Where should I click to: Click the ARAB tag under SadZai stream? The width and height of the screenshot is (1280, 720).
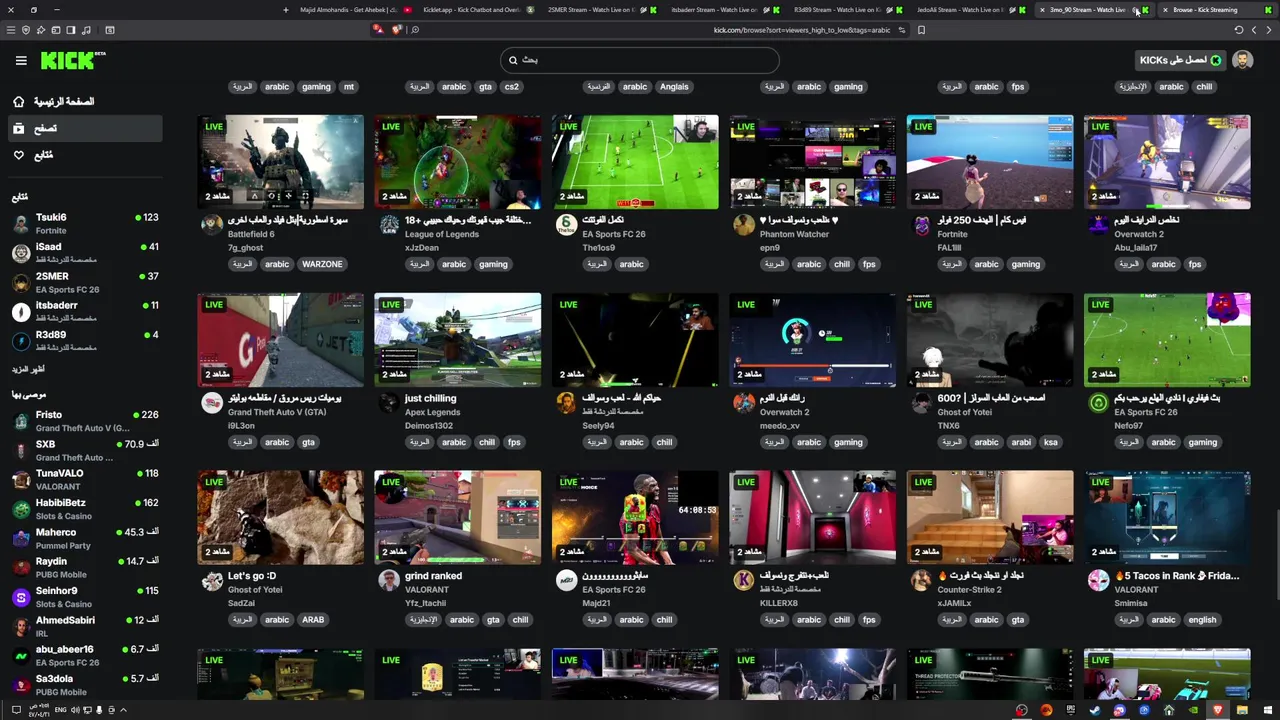(313, 620)
